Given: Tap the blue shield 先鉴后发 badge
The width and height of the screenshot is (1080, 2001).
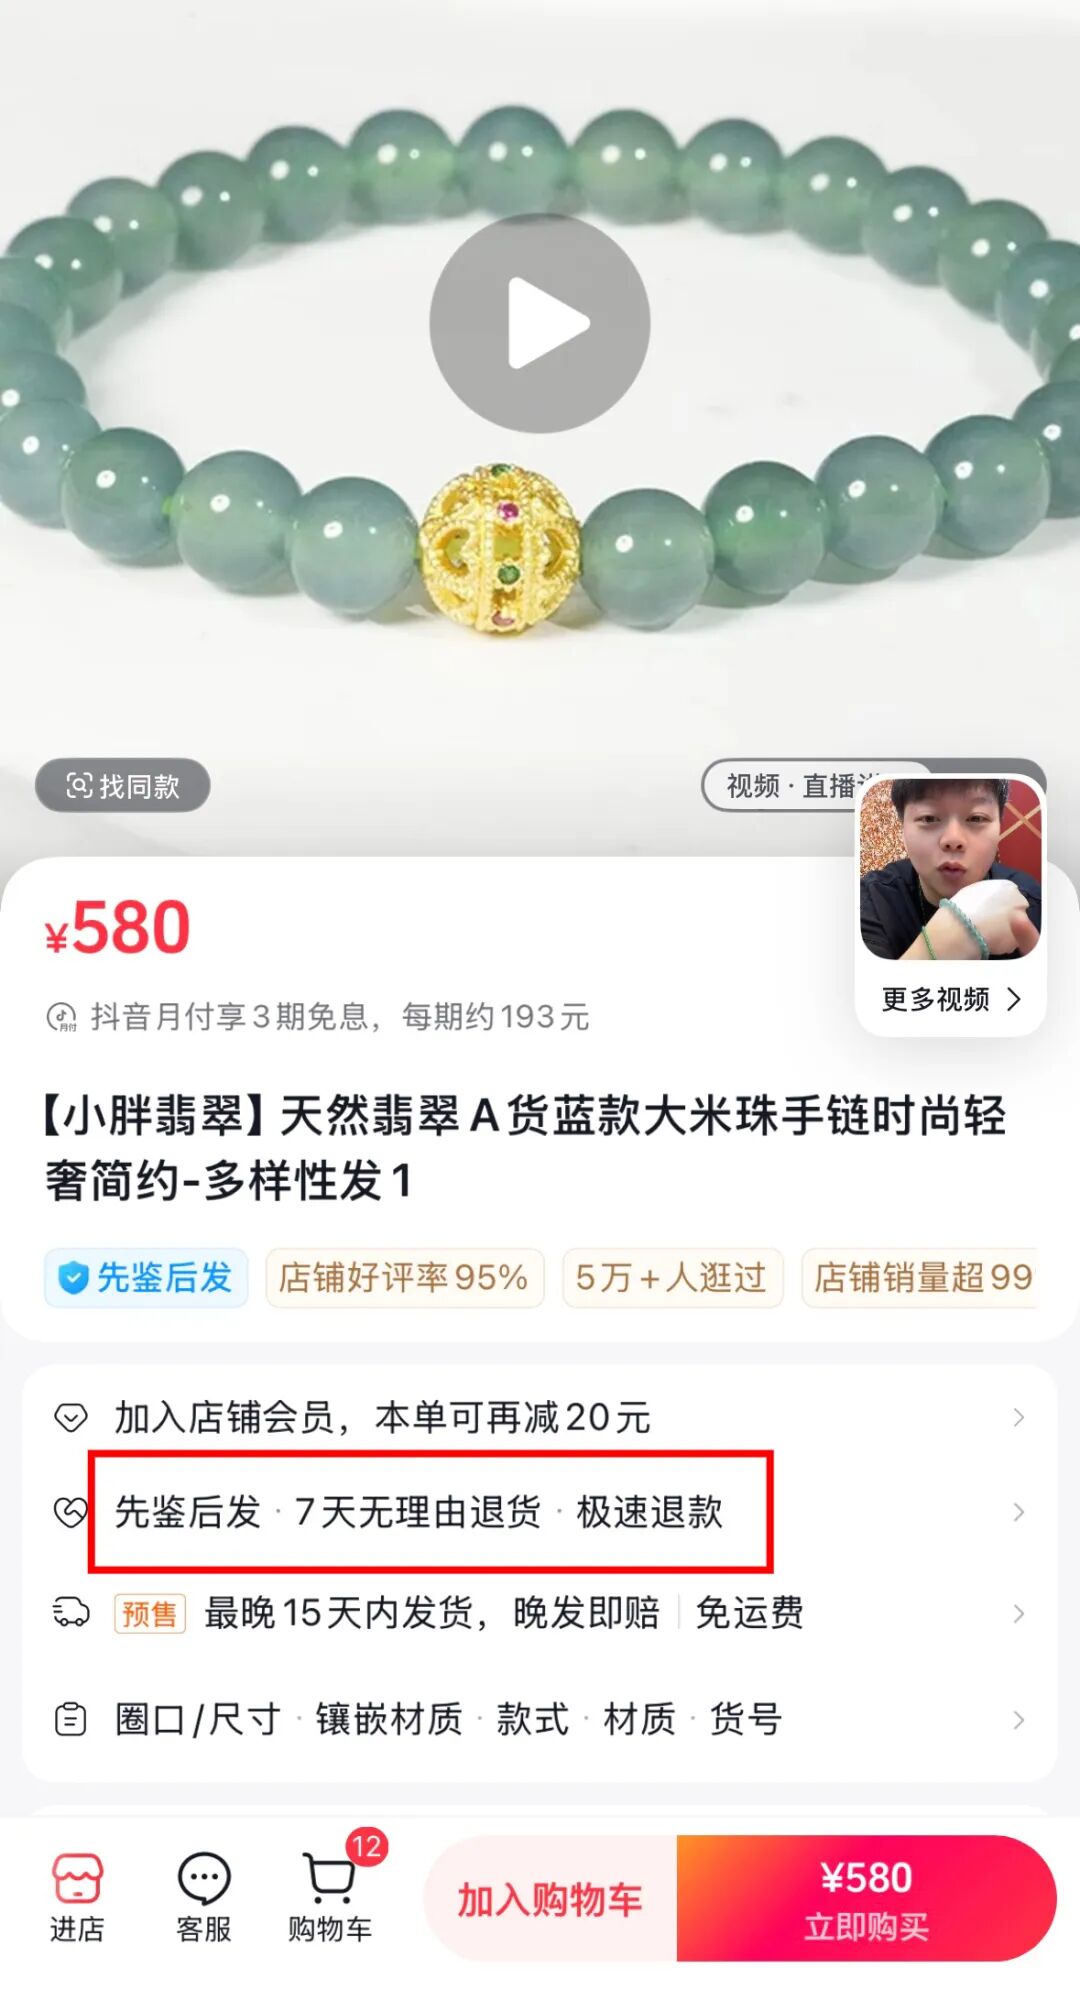Looking at the screenshot, I should point(145,1278).
